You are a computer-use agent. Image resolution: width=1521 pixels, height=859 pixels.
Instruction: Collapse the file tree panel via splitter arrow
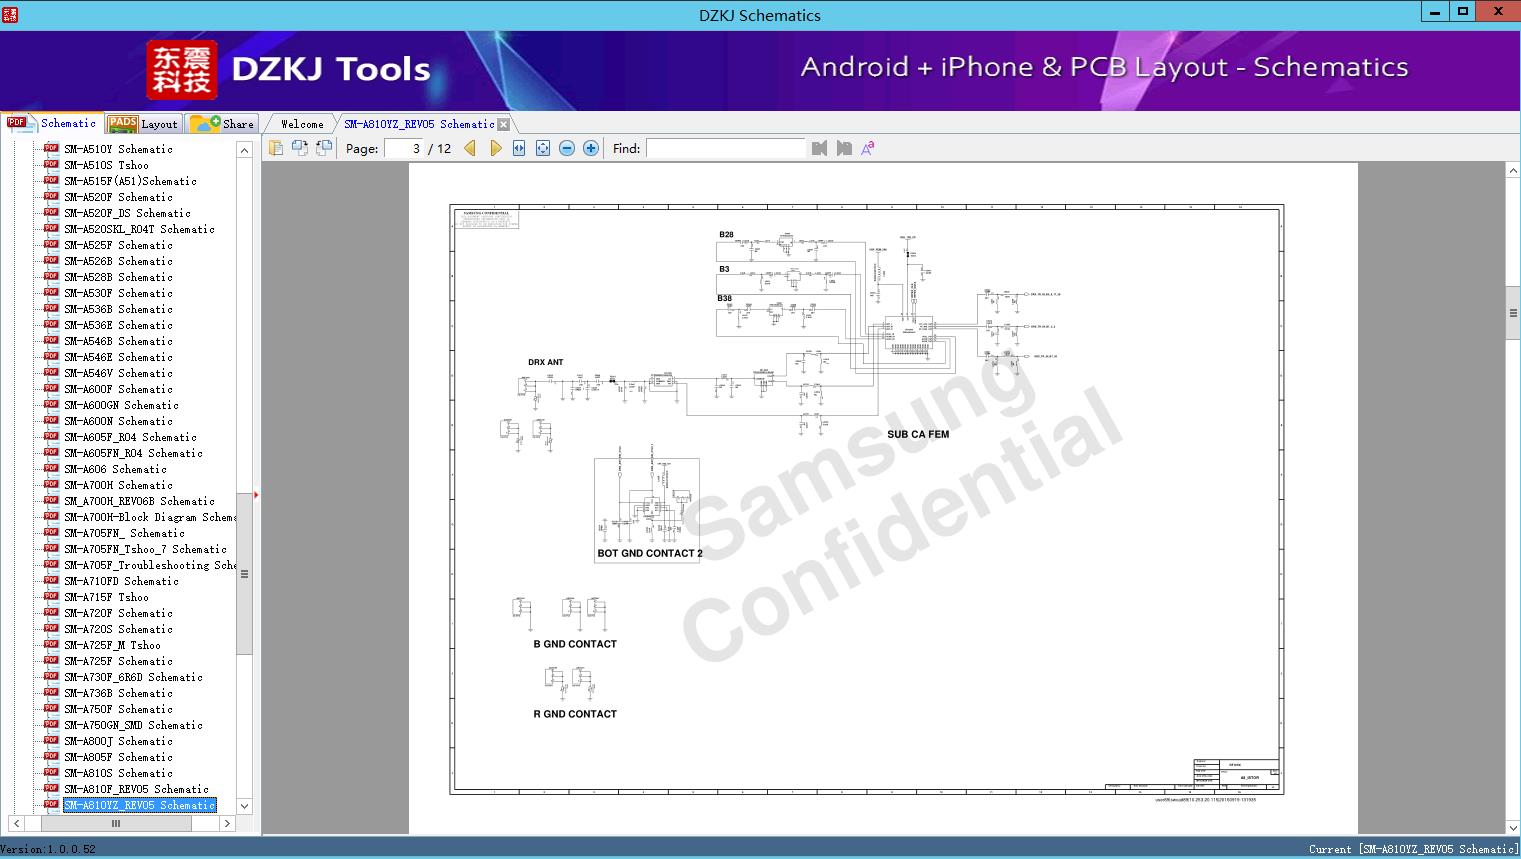(256, 494)
